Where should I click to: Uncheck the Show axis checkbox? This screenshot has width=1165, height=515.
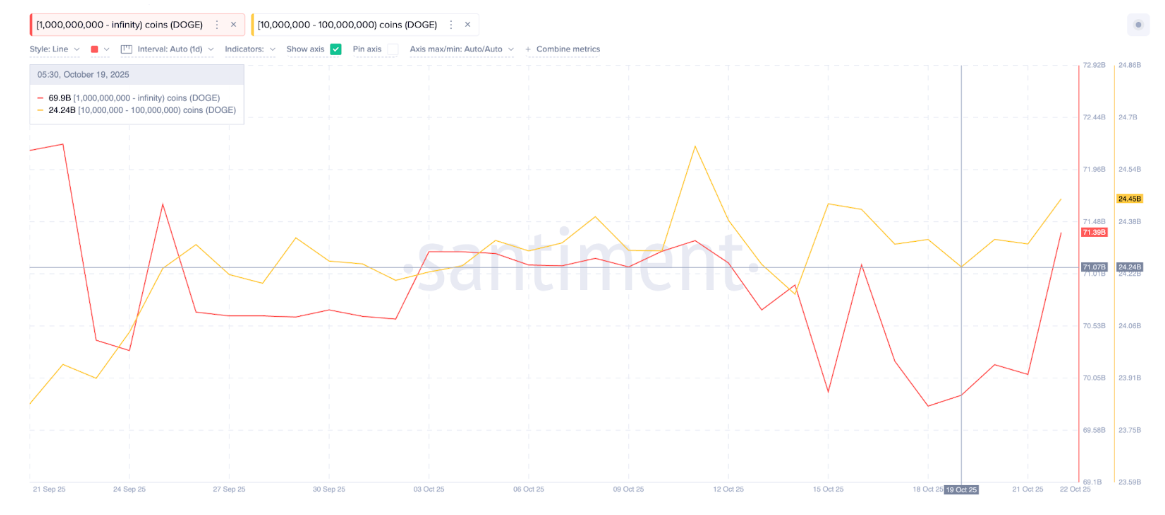tap(336, 49)
